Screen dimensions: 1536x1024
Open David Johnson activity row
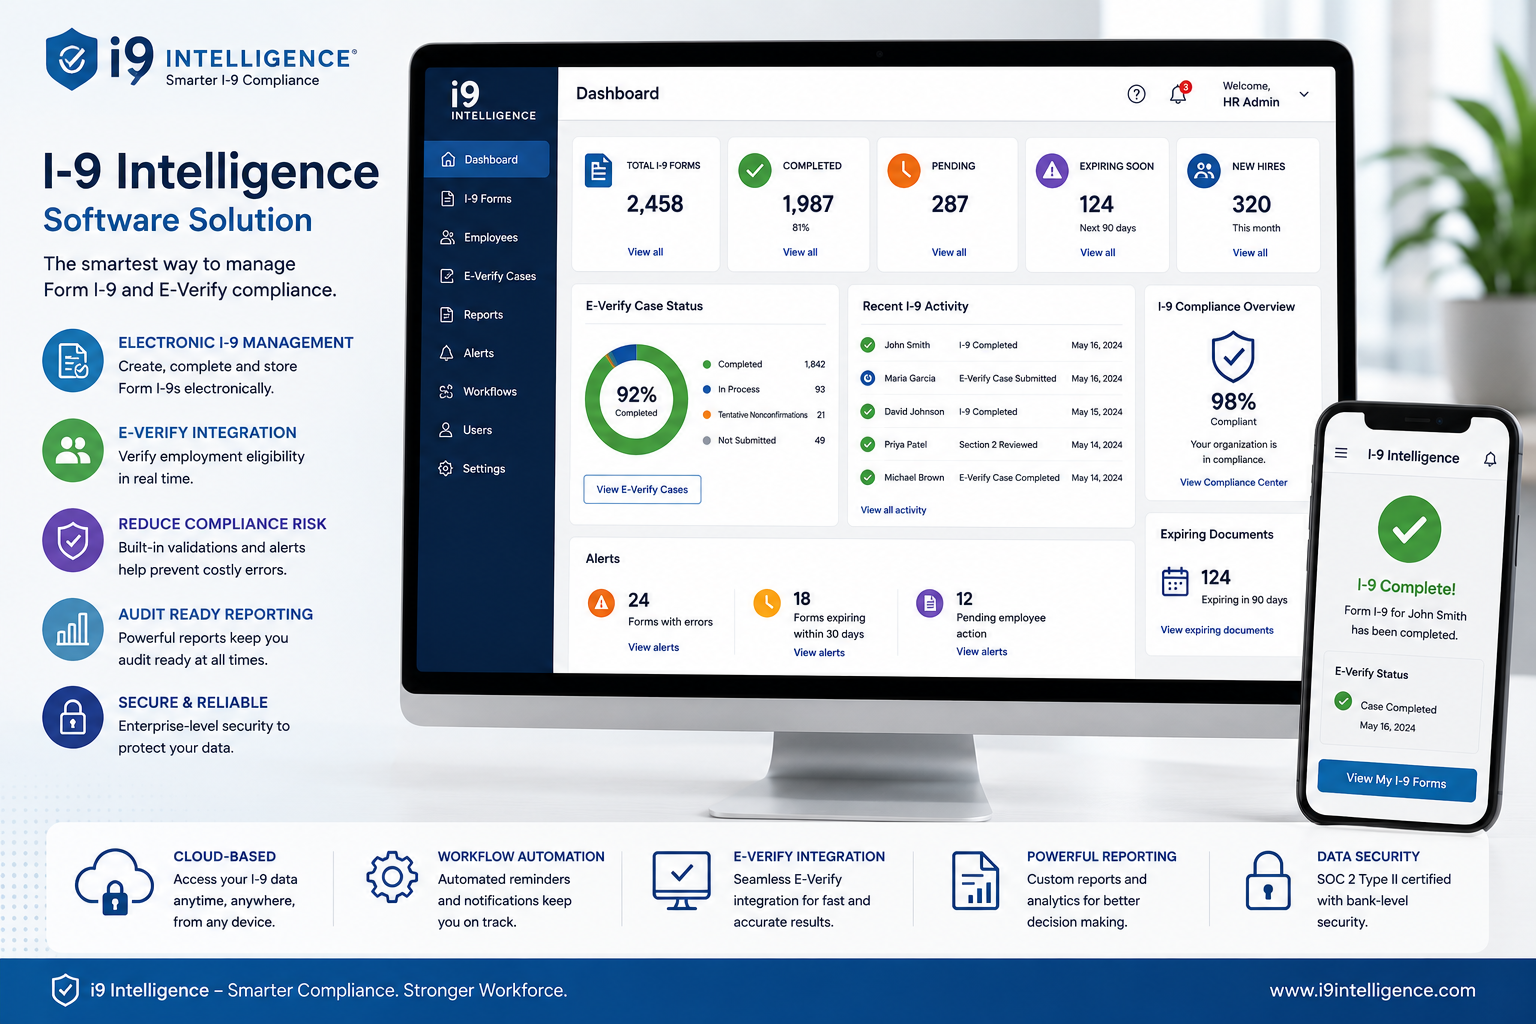point(991,411)
